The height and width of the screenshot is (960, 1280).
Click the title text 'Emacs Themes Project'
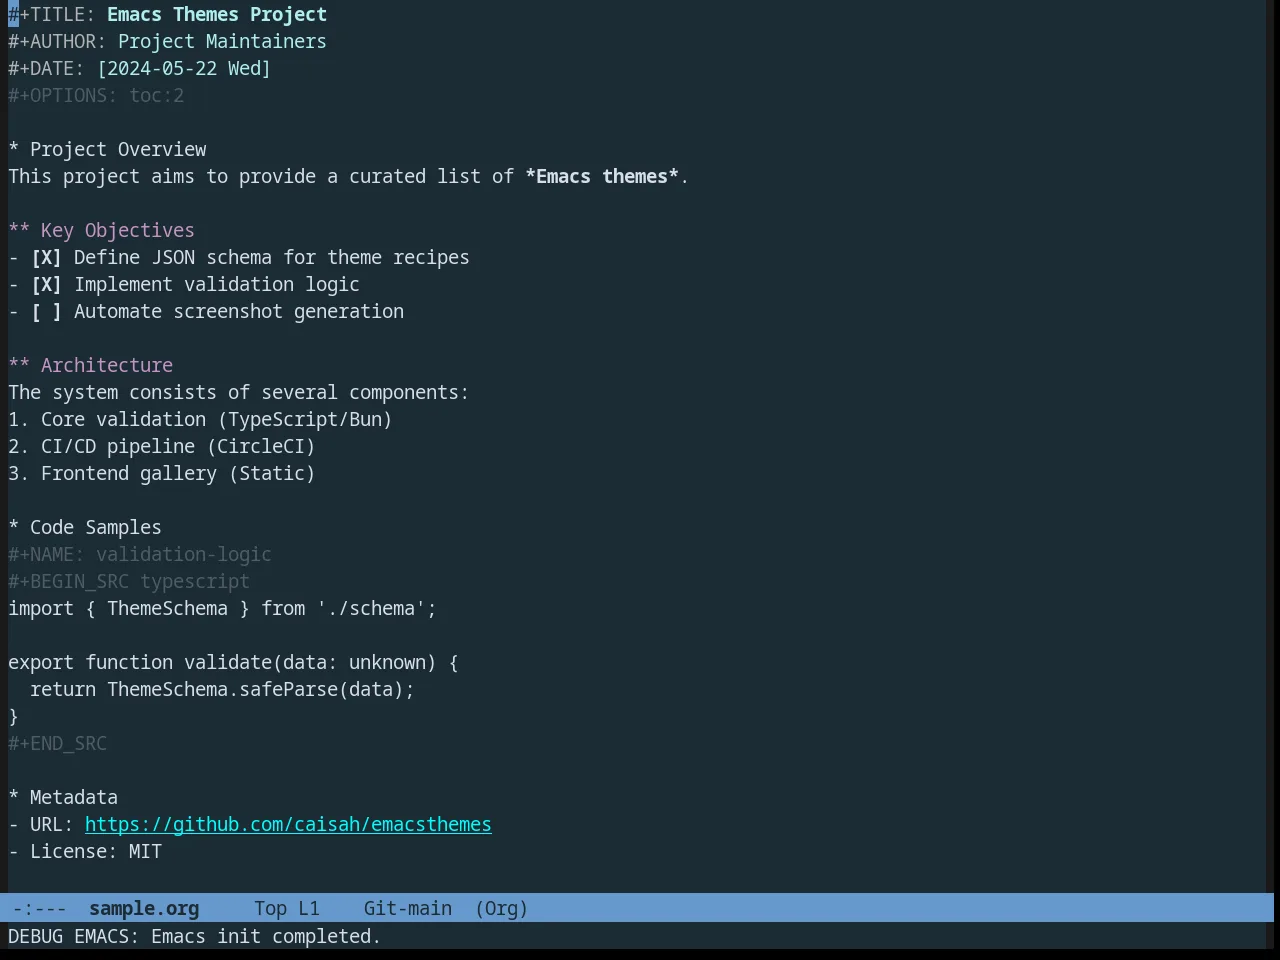point(217,14)
